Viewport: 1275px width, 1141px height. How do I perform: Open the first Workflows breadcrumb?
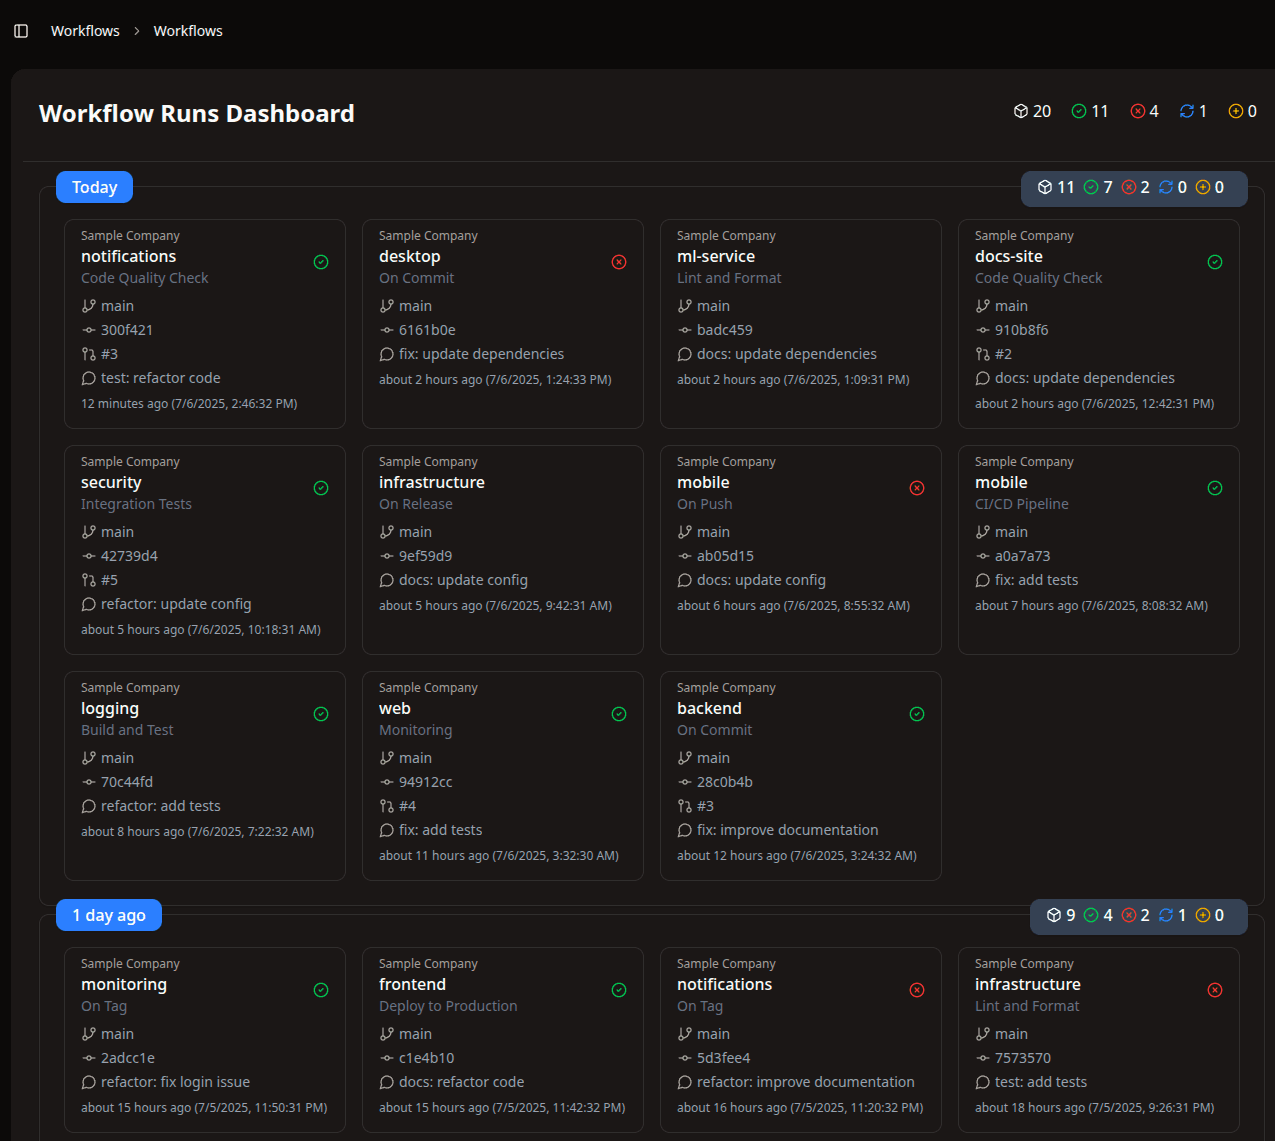point(85,31)
